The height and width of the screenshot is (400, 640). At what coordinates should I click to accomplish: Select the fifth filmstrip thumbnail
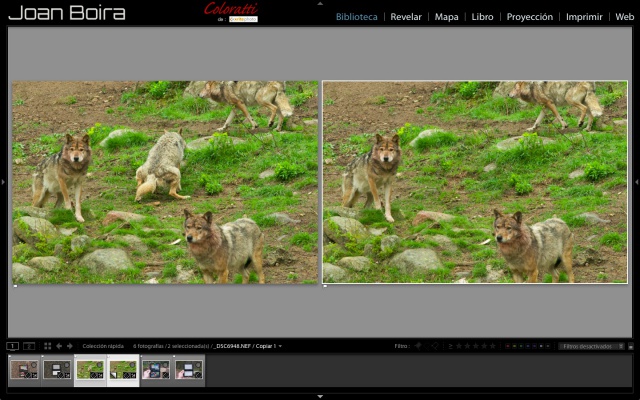[156, 370]
